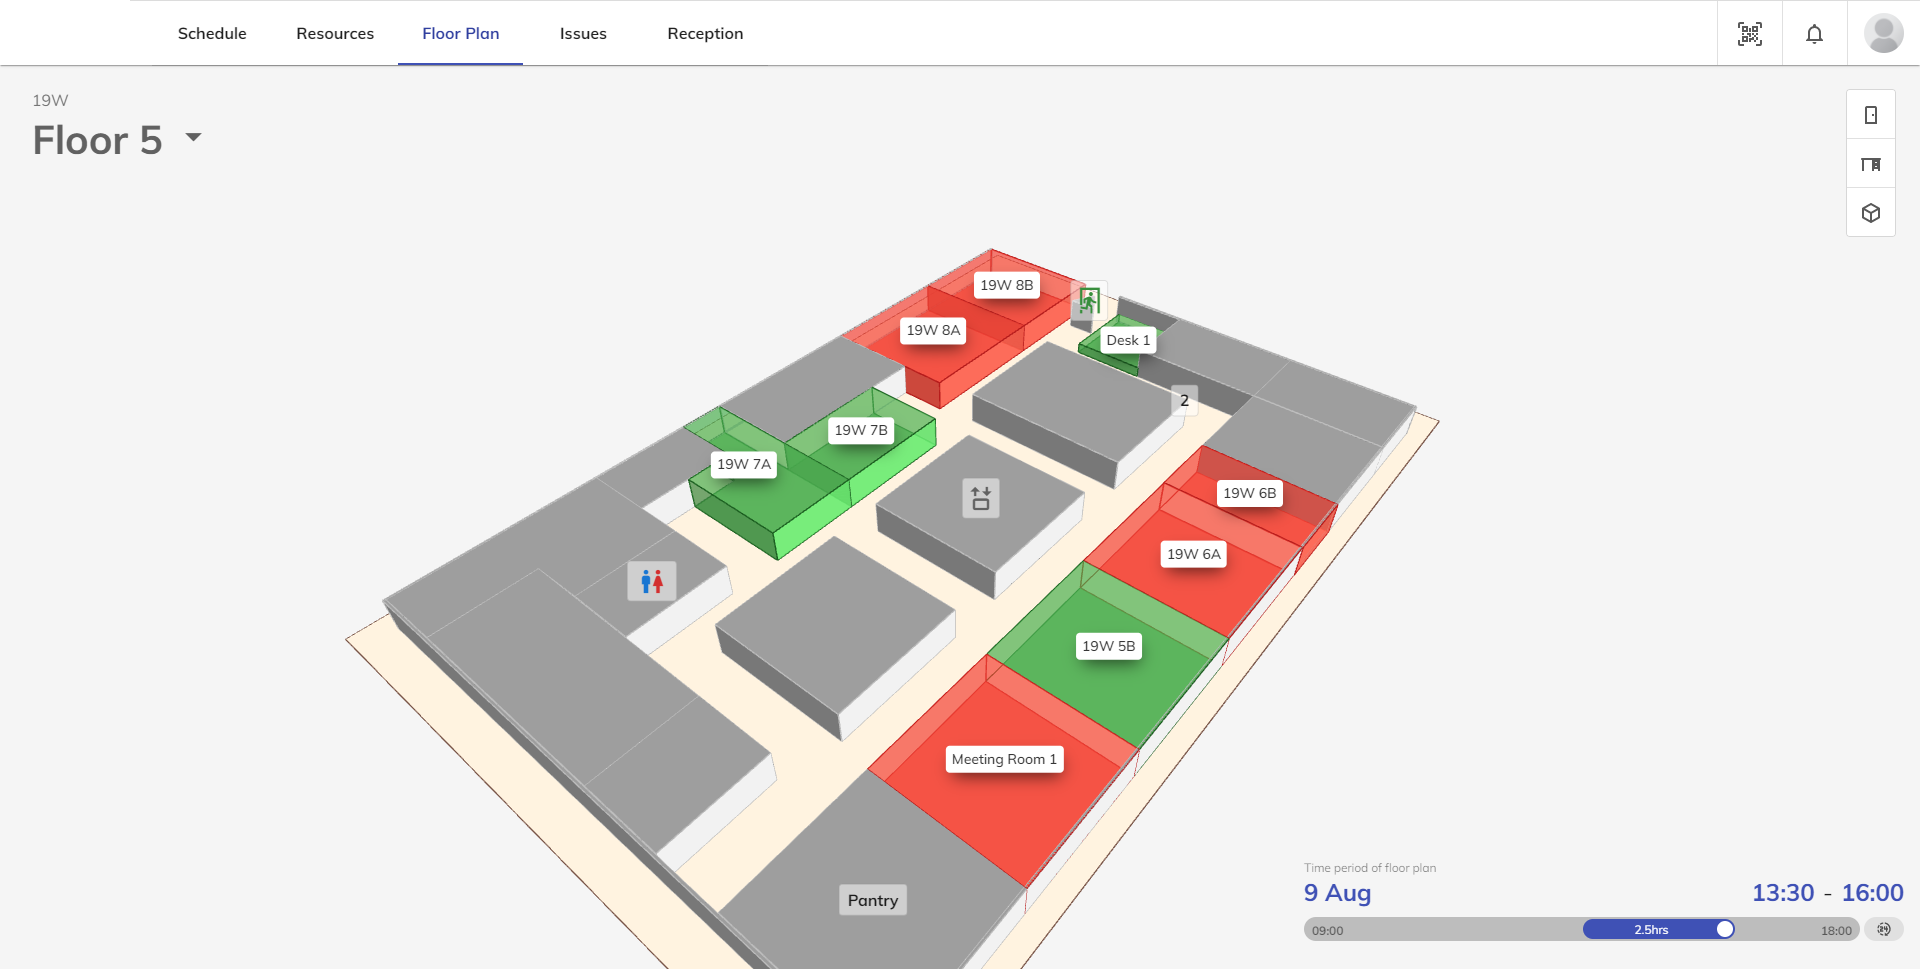Click the emergency exit icon on map
1920x969 pixels.
[x=1089, y=300]
